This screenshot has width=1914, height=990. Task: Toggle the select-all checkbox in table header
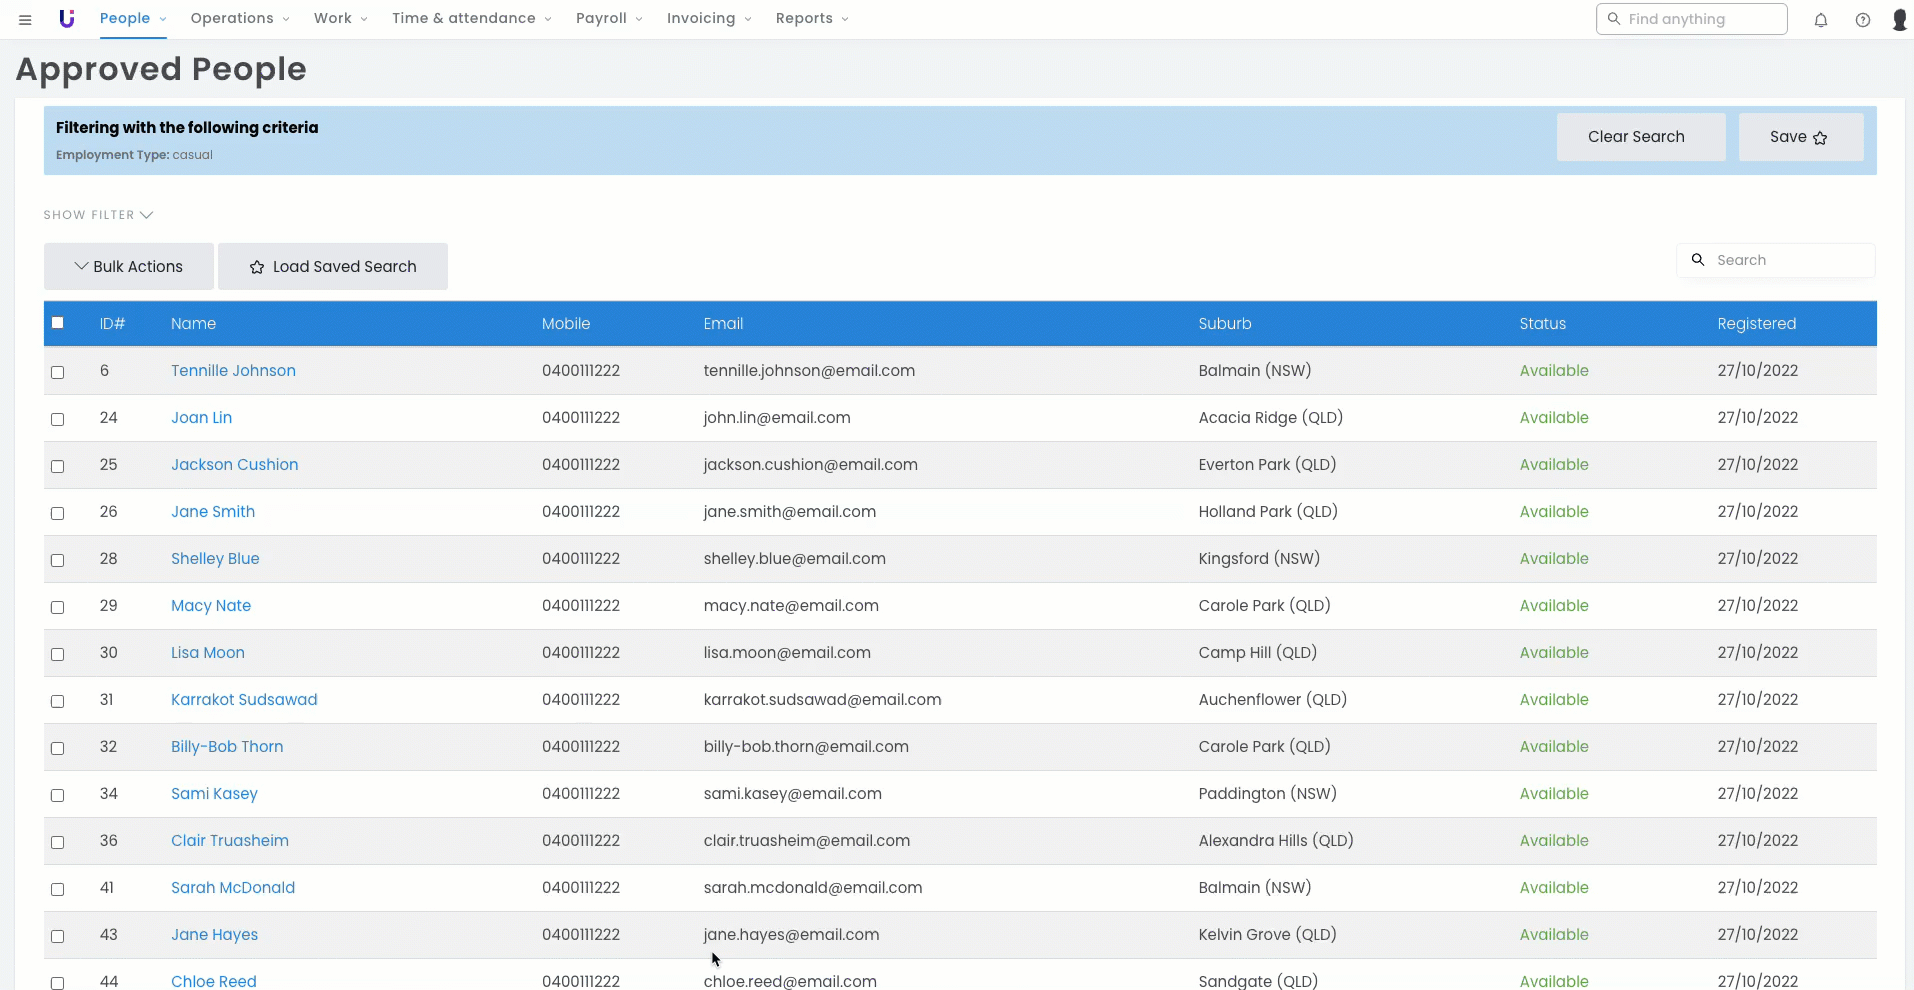click(58, 323)
